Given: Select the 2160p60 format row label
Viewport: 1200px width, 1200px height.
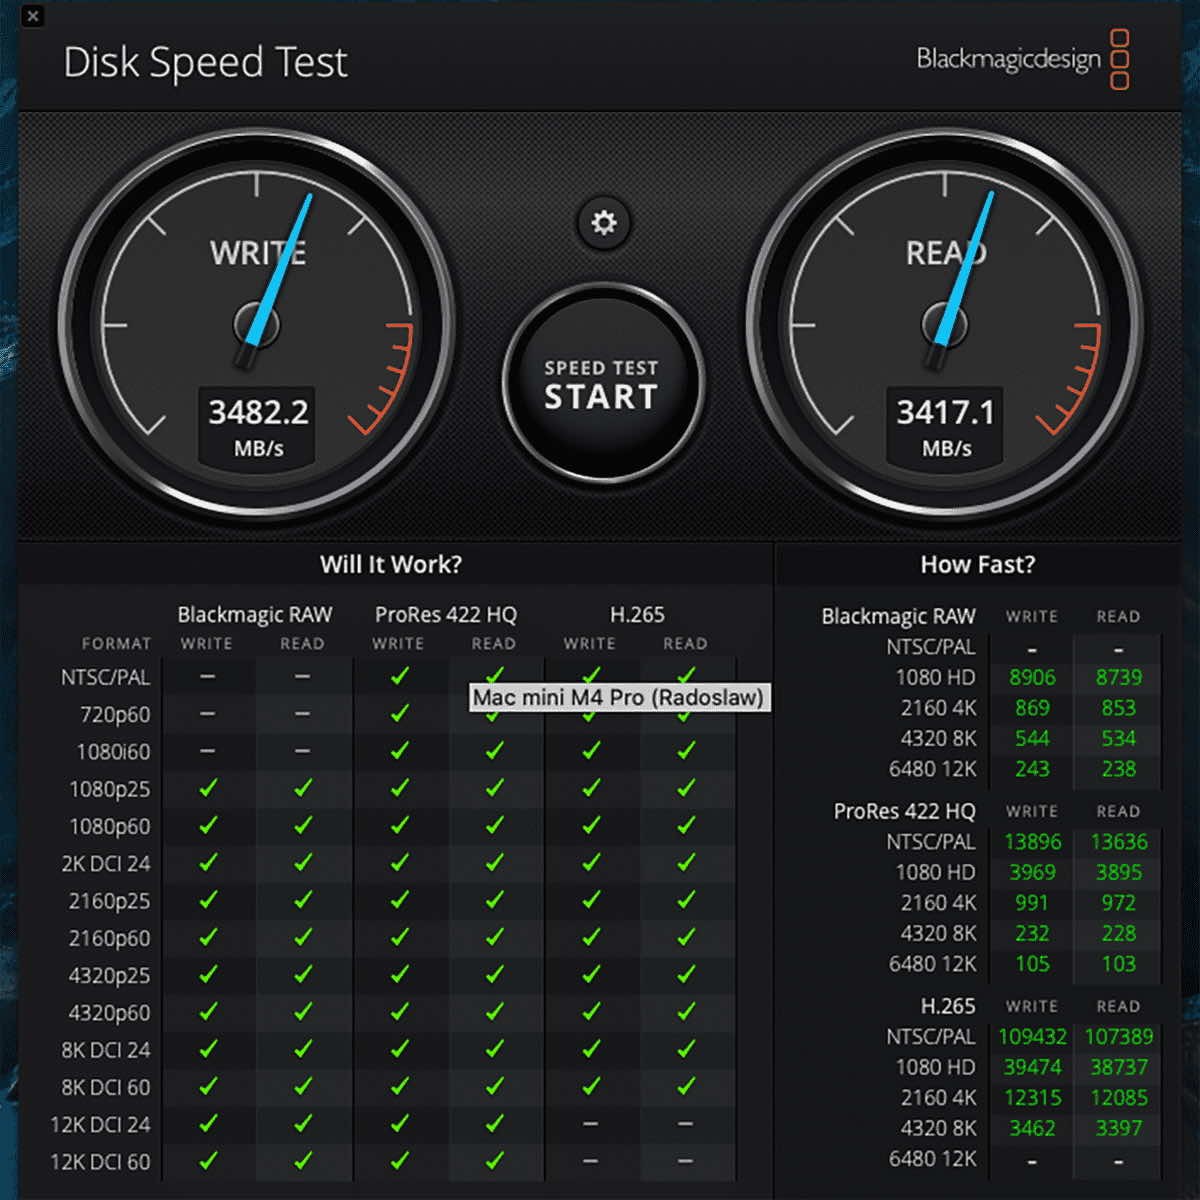Looking at the screenshot, I should tap(109, 939).
